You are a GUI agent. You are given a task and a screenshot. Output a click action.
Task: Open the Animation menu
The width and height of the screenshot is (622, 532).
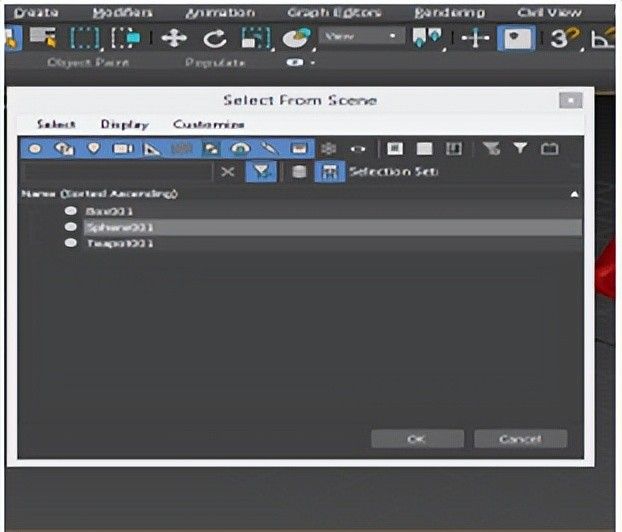pyautogui.click(x=220, y=13)
